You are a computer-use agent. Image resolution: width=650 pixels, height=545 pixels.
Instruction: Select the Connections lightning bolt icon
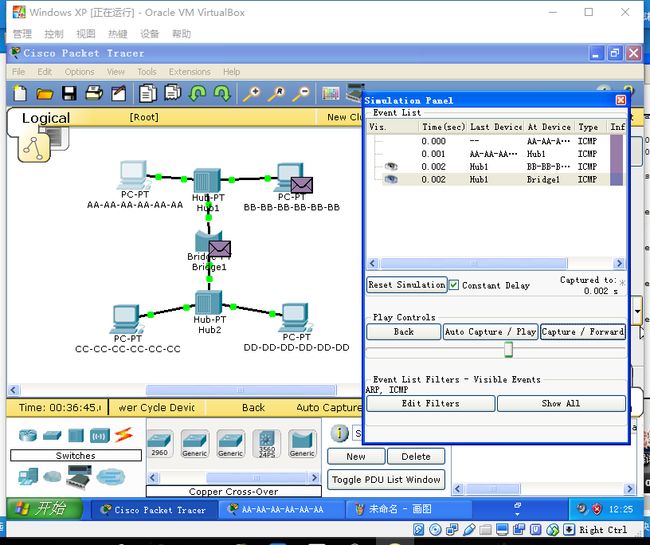coord(124,435)
